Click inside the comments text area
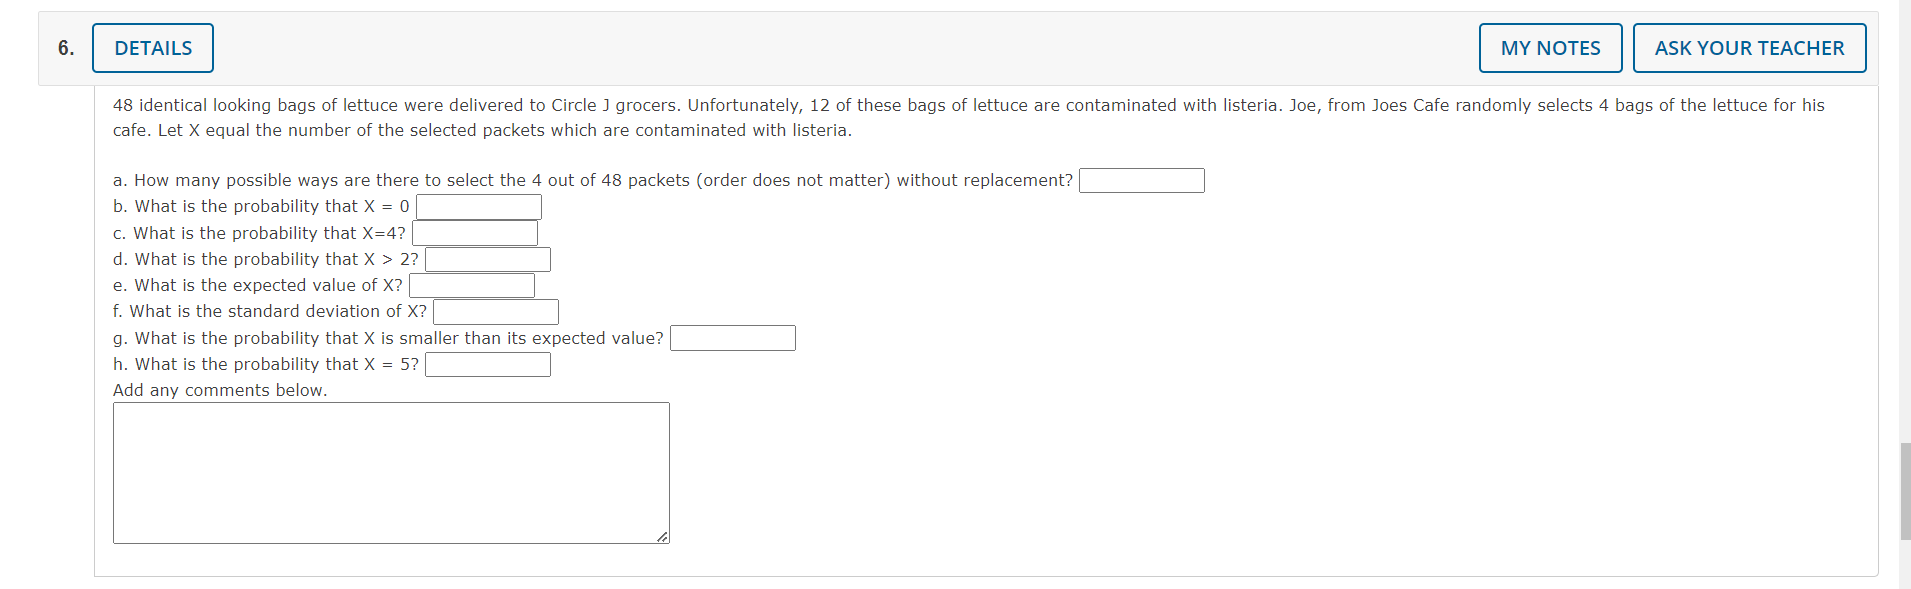The image size is (1911, 589). click(390, 470)
